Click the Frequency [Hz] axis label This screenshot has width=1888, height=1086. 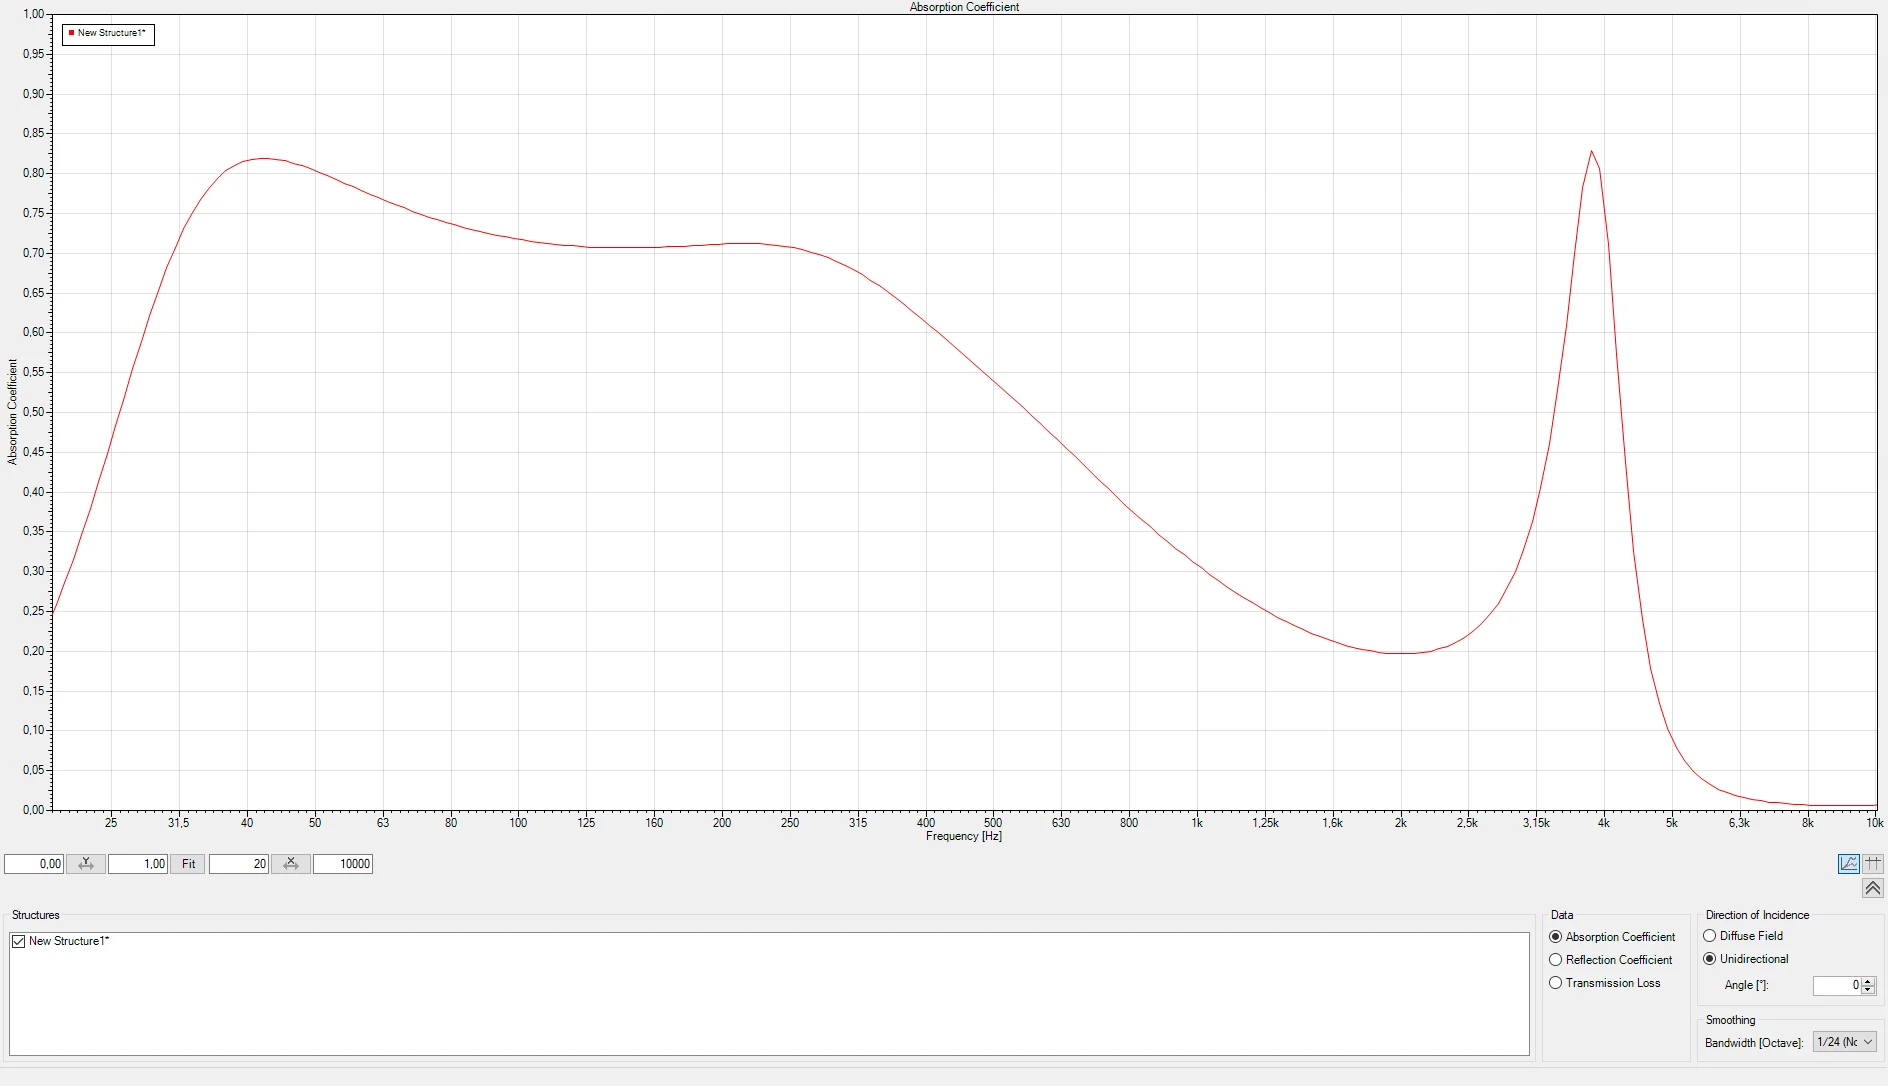tap(964, 836)
